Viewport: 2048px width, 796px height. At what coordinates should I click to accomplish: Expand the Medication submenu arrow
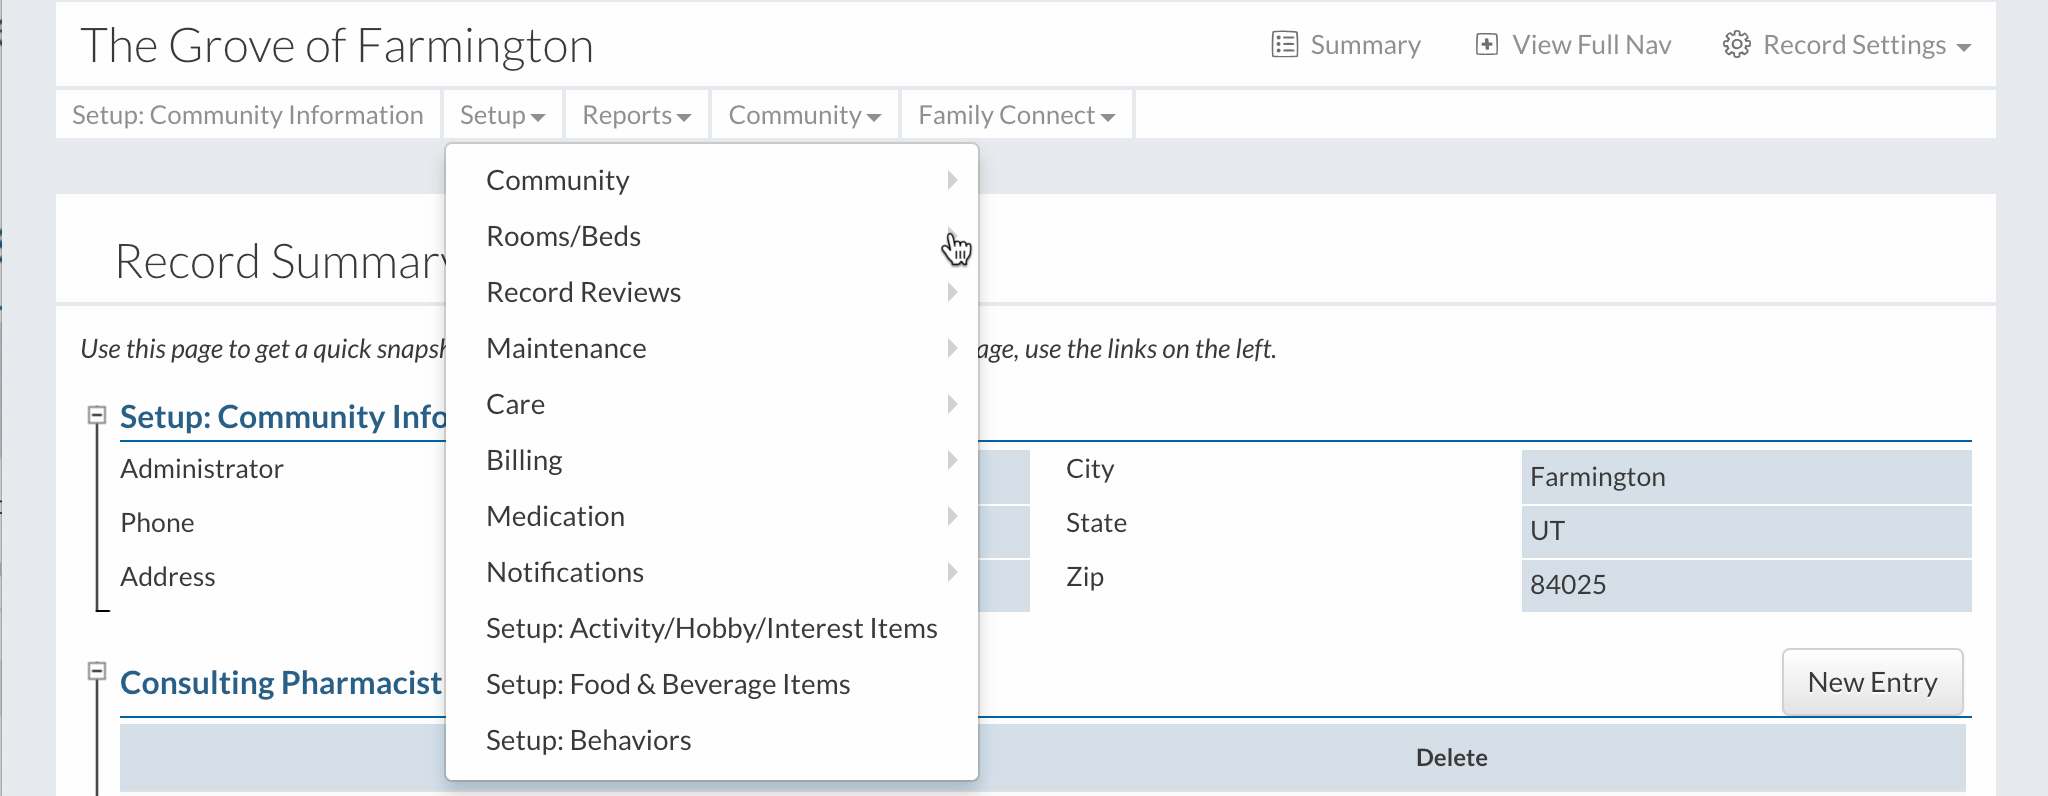[x=952, y=516]
